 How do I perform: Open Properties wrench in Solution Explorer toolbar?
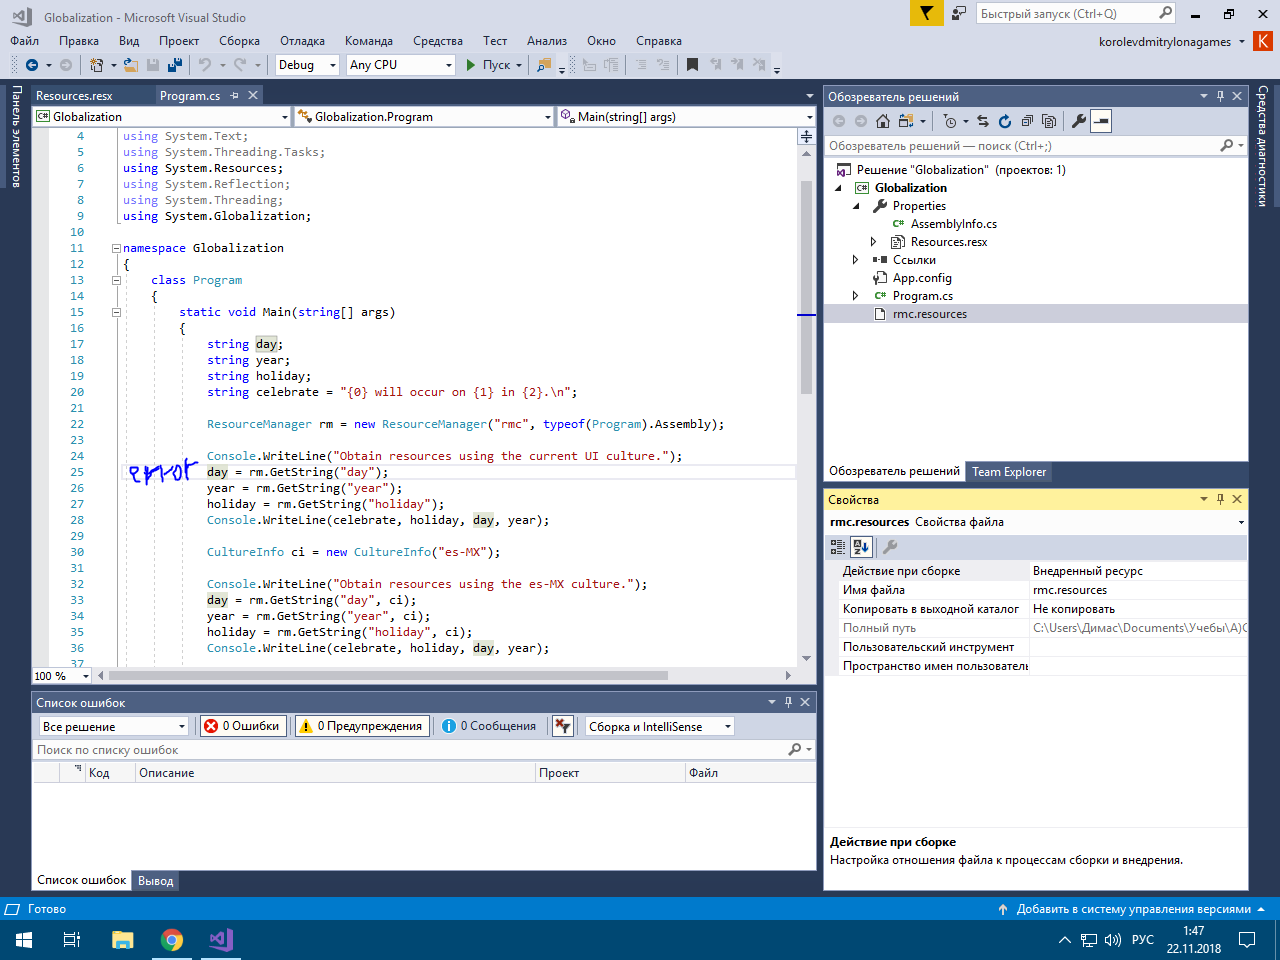pyautogui.click(x=1079, y=121)
